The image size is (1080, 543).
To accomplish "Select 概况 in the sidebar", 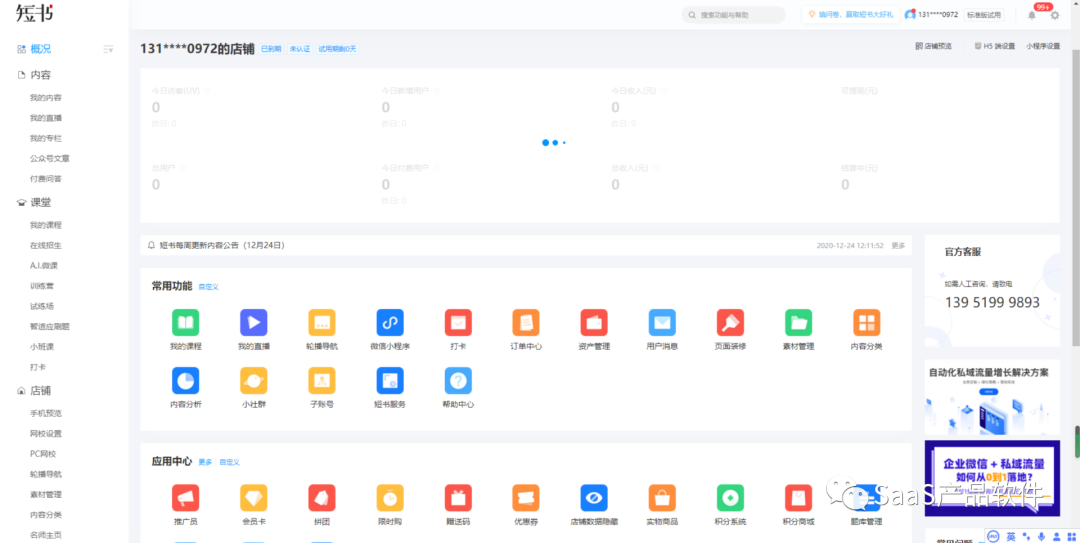I will (x=40, y=49).
